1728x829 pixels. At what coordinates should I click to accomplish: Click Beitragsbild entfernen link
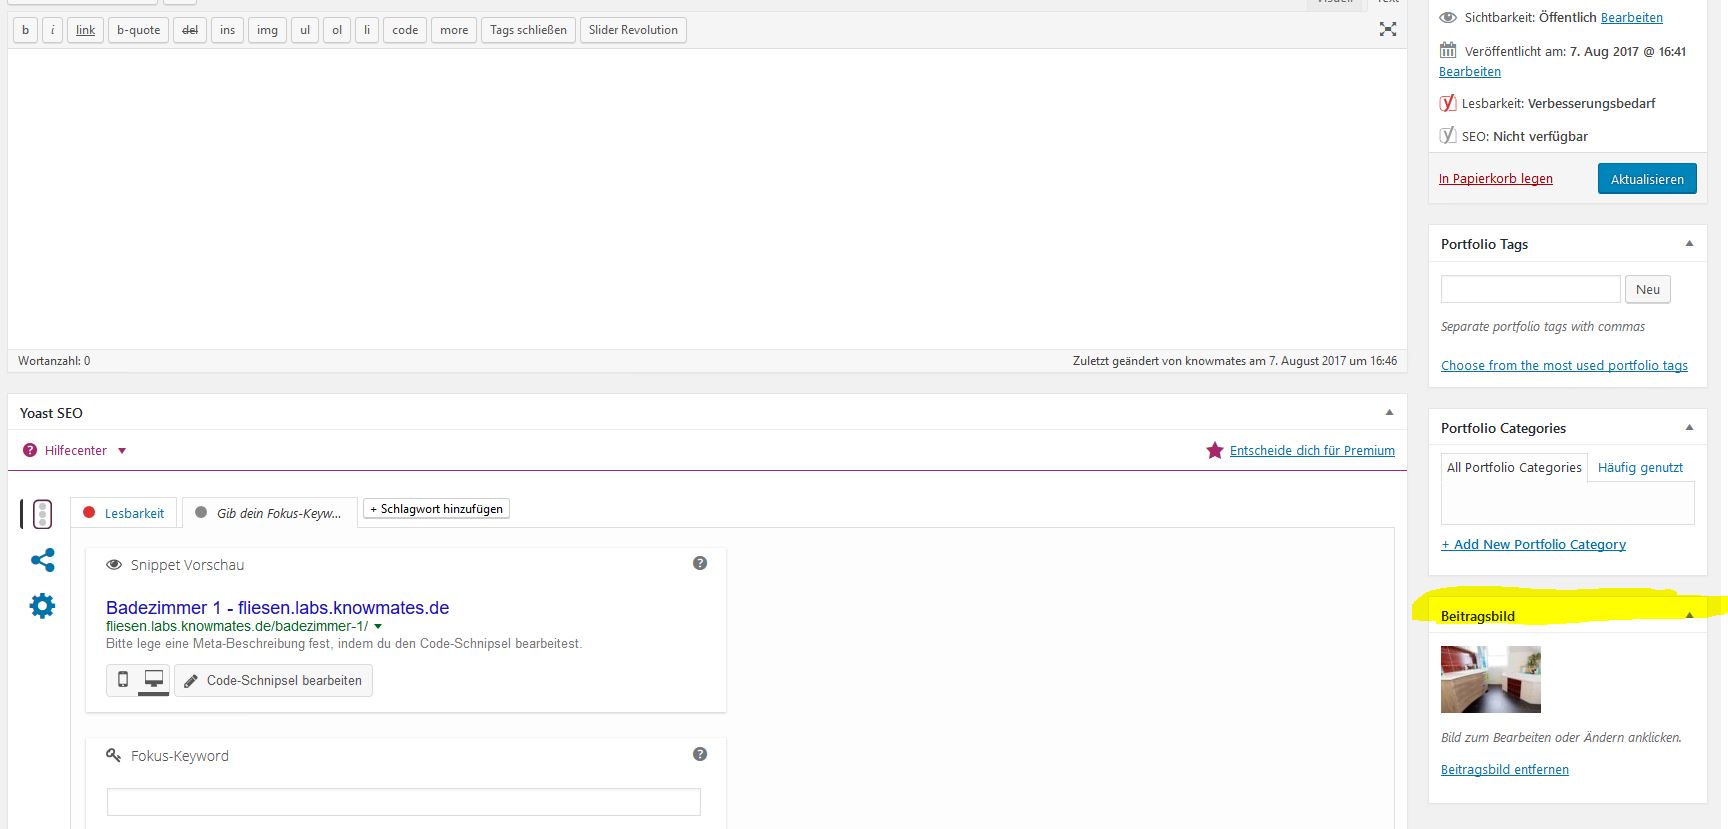1504,770
